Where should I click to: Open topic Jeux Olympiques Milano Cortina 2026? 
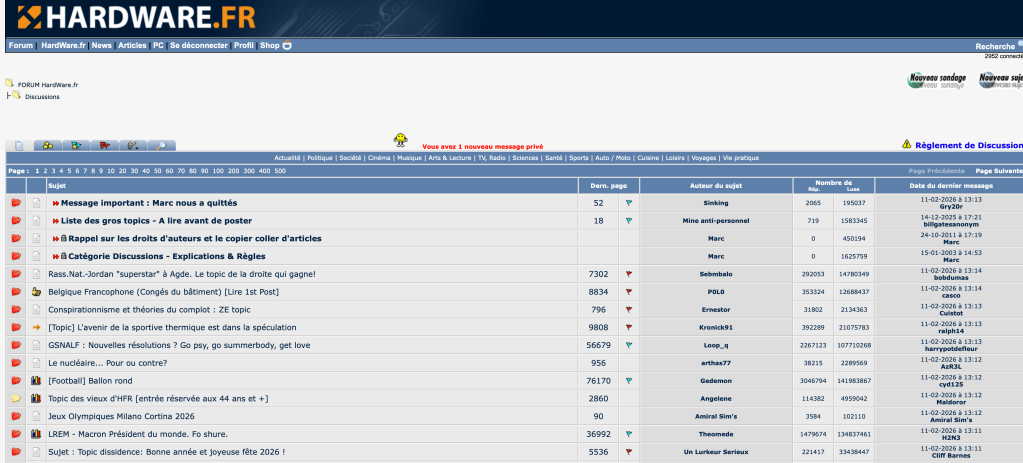[121, 417]
